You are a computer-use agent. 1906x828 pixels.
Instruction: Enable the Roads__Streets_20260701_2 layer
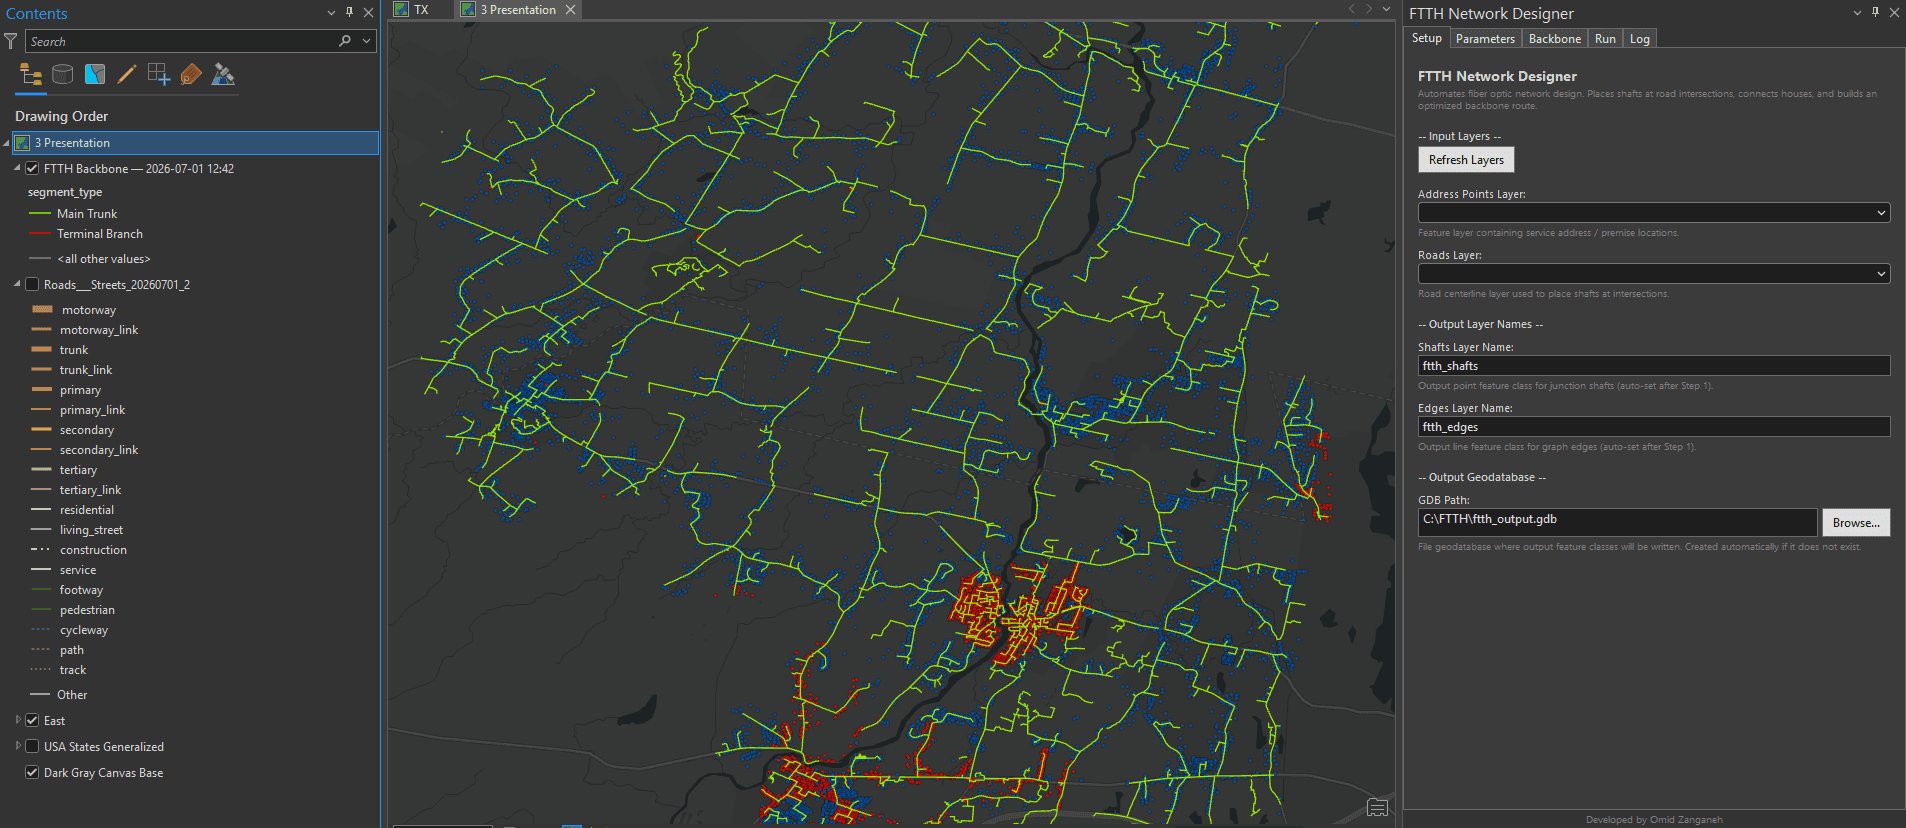coord(32,285)
